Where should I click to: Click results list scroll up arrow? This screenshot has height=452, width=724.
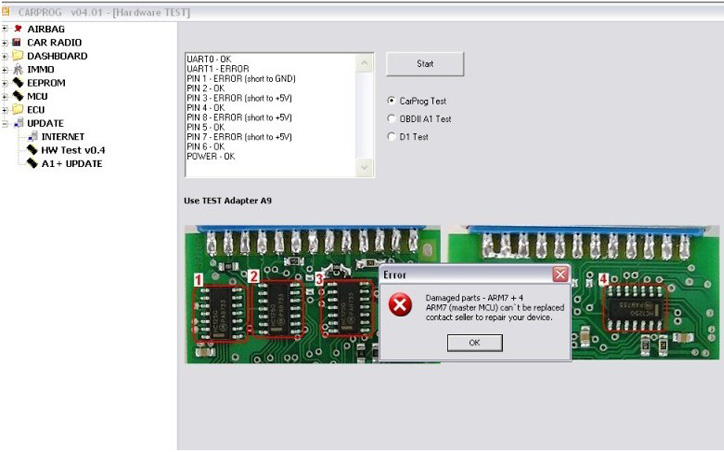[x=364, y=63]
